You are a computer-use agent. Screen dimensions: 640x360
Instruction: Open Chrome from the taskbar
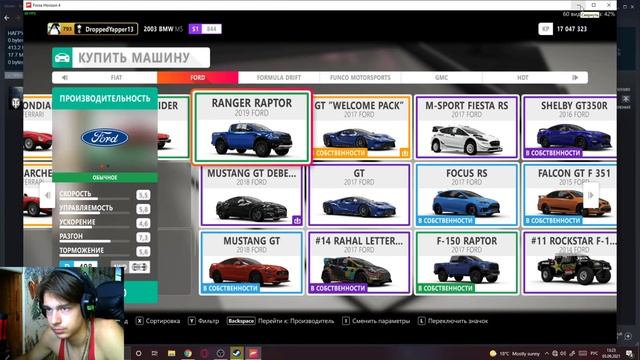point(188,353)
